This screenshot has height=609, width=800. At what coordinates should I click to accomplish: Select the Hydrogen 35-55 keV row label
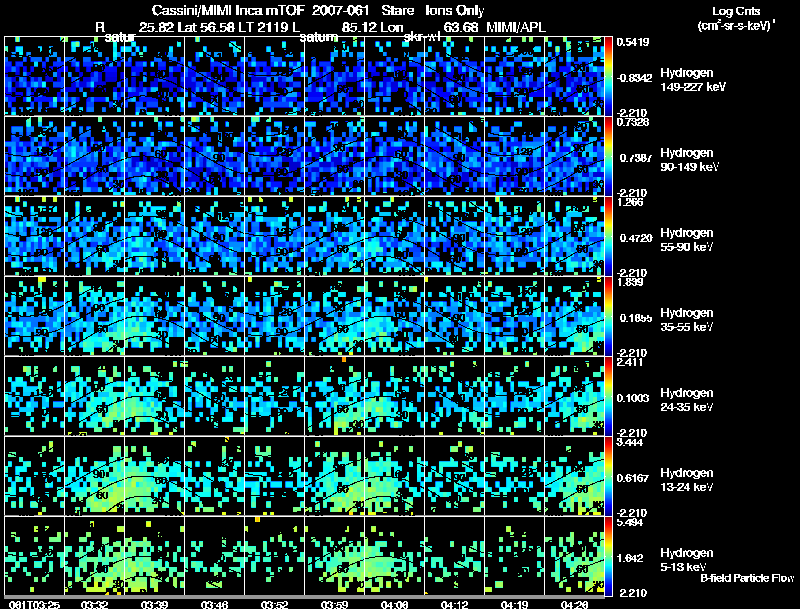click(x=687, y=320)
